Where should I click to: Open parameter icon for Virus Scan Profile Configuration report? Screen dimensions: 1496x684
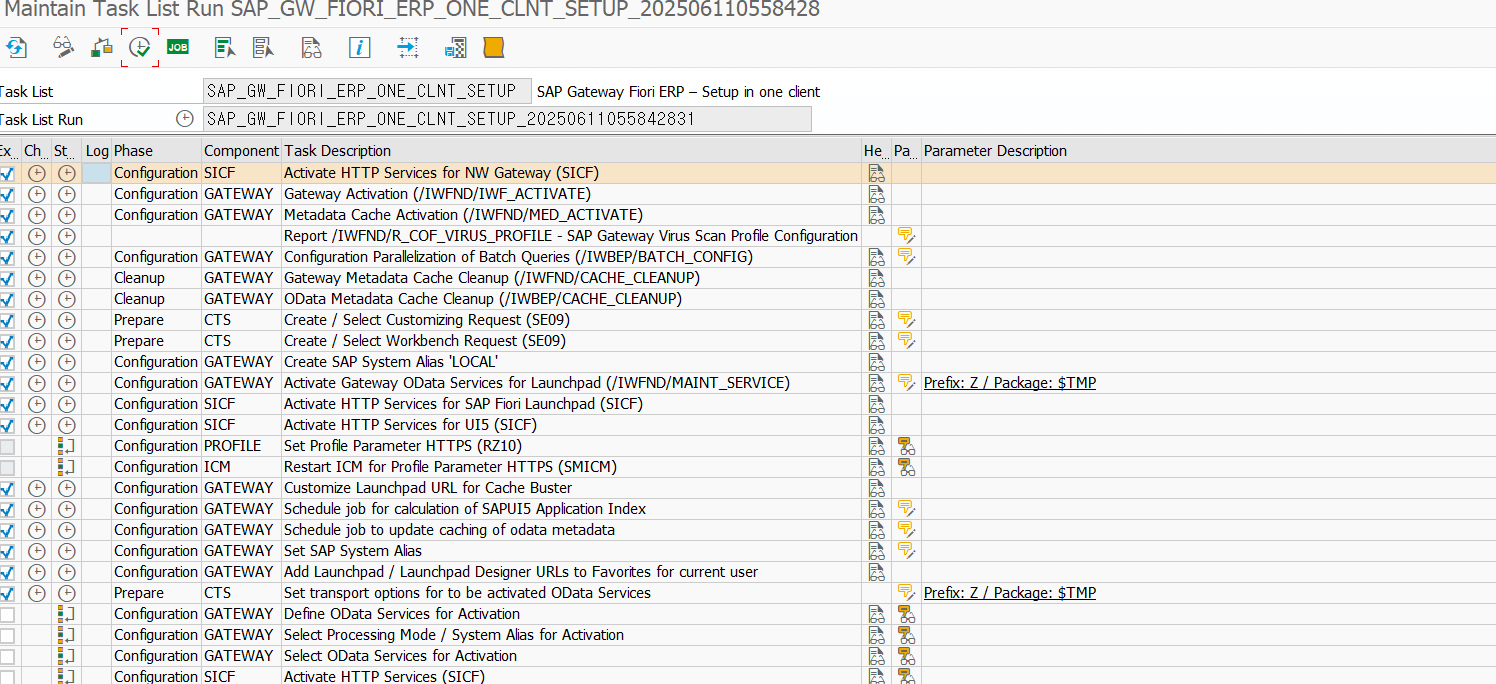(x=906, y=236)
